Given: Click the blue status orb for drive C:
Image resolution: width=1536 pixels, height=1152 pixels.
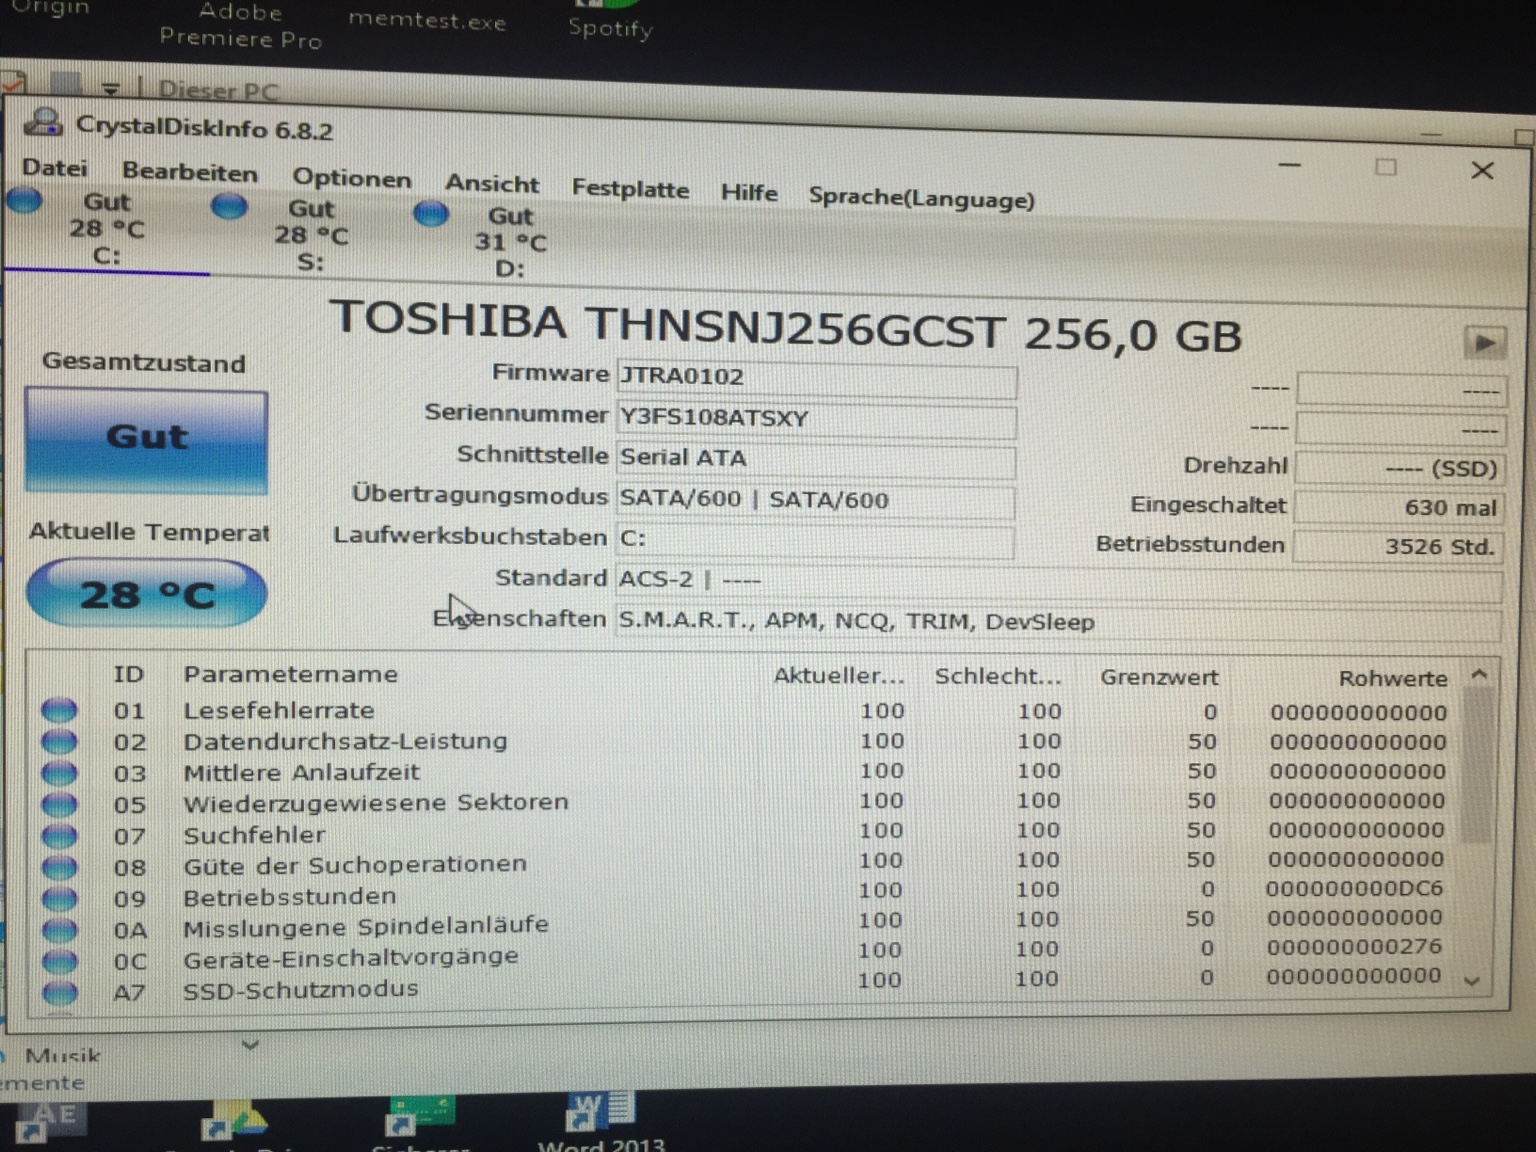Looking at the screenshot, I should [x=24, y=200].
